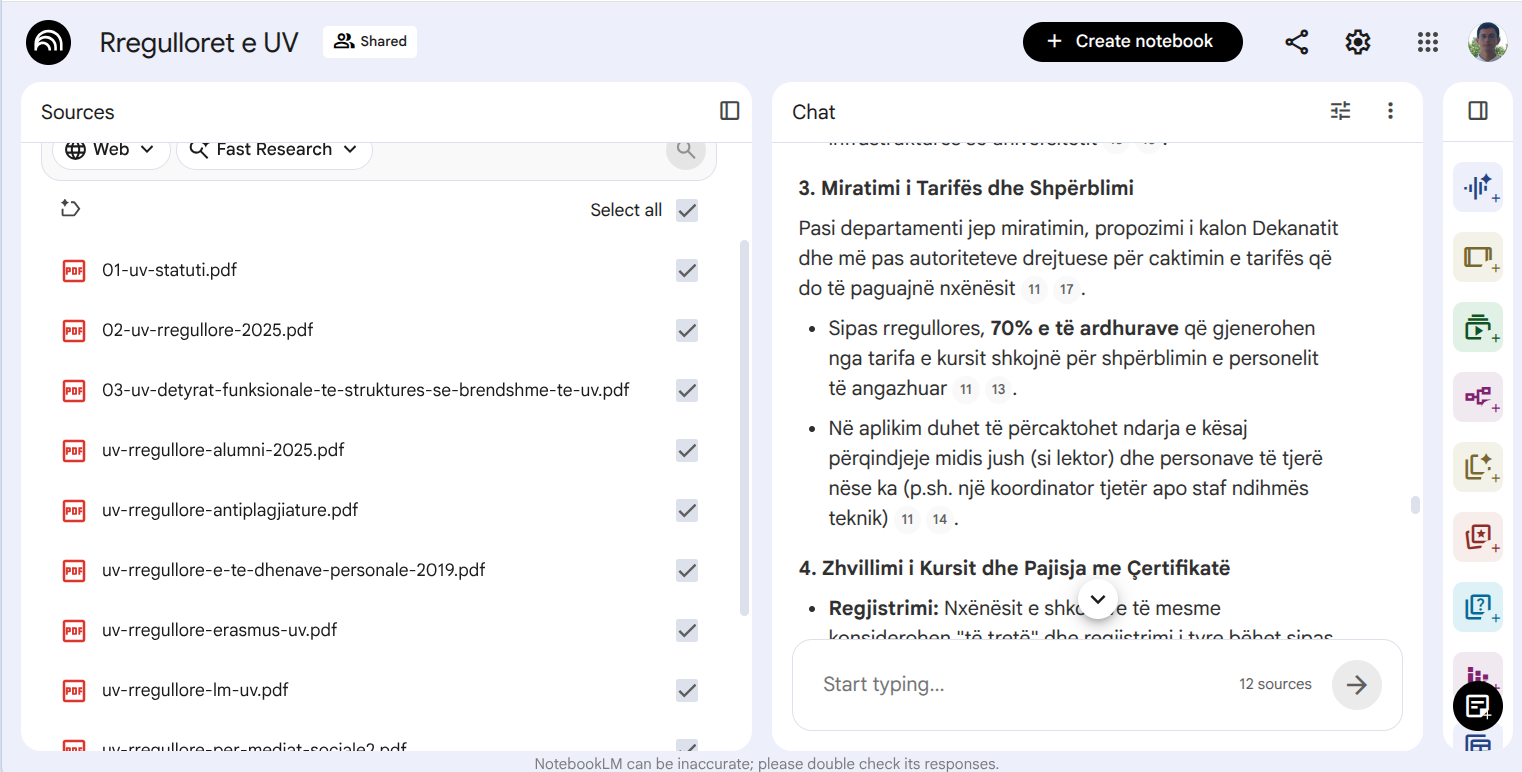This screenshot has width=1522, height=772.
Task: Open source 02-uv-rregullore-2025.pdf
Action: pyautogui.click(x=208, y=330)
